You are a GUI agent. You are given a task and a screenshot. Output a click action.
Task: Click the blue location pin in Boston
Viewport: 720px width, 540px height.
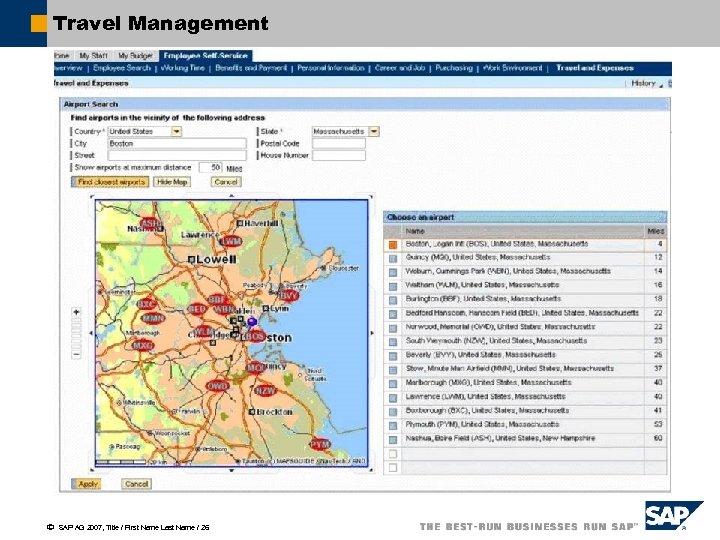click(252, 321)
